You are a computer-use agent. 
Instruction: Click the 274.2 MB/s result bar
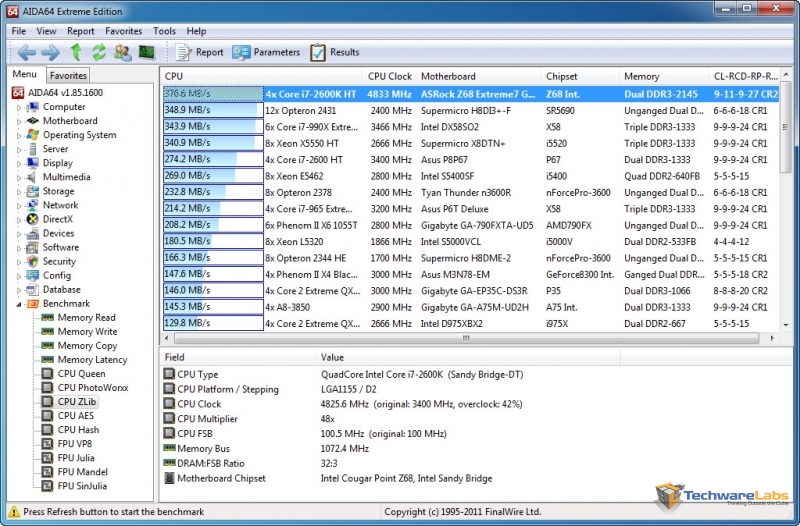213,159
